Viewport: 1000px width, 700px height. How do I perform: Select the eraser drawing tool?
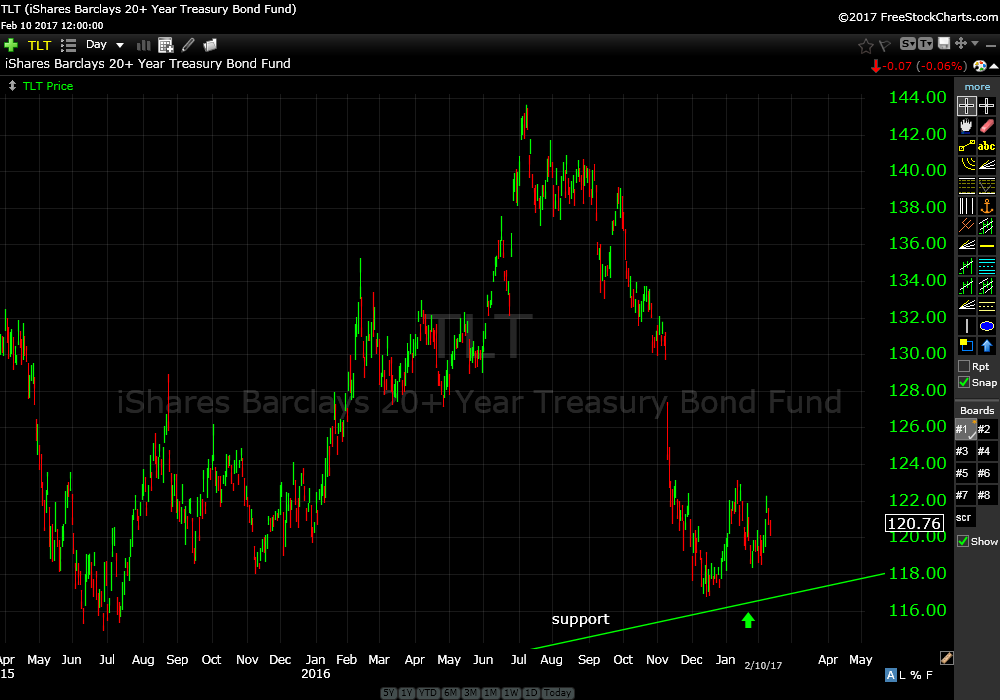tap(987, 126)
